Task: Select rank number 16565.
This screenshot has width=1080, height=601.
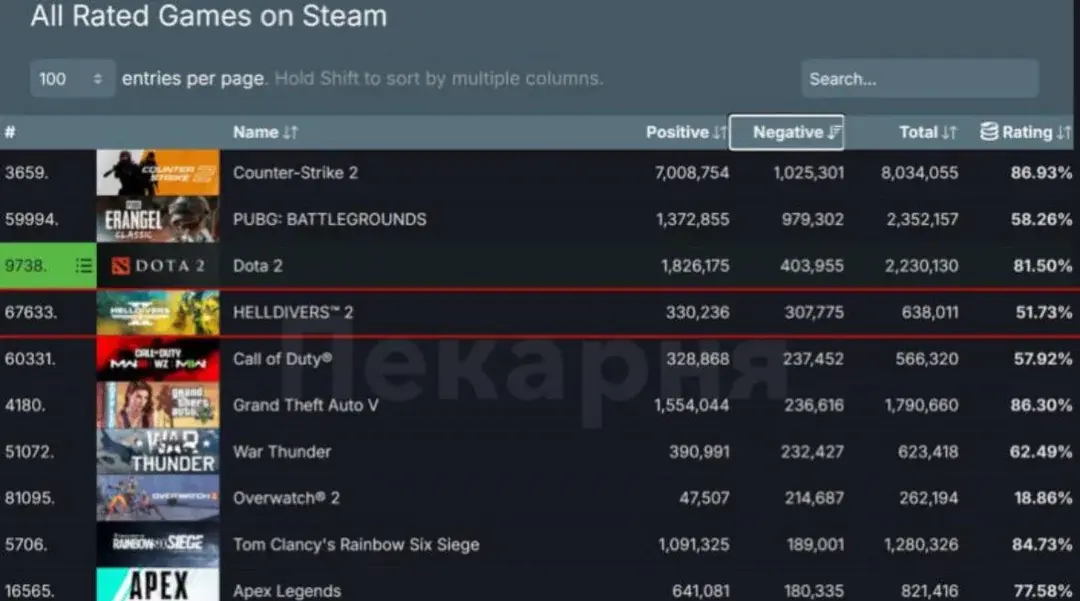Action: click(30, 591)
